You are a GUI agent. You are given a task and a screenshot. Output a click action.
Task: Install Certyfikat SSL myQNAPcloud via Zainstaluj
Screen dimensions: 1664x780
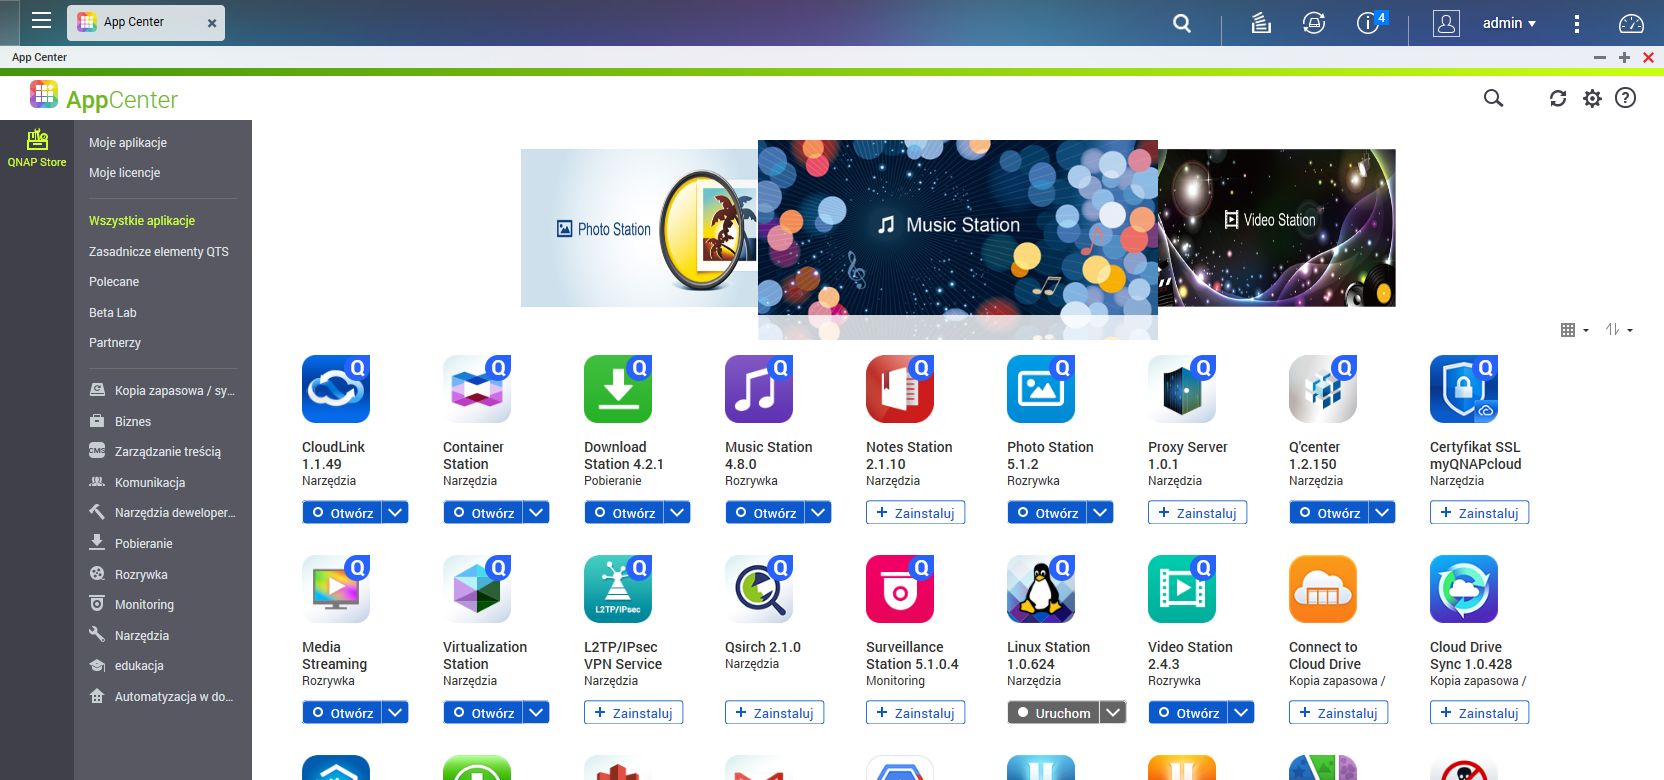(1479, 513)
